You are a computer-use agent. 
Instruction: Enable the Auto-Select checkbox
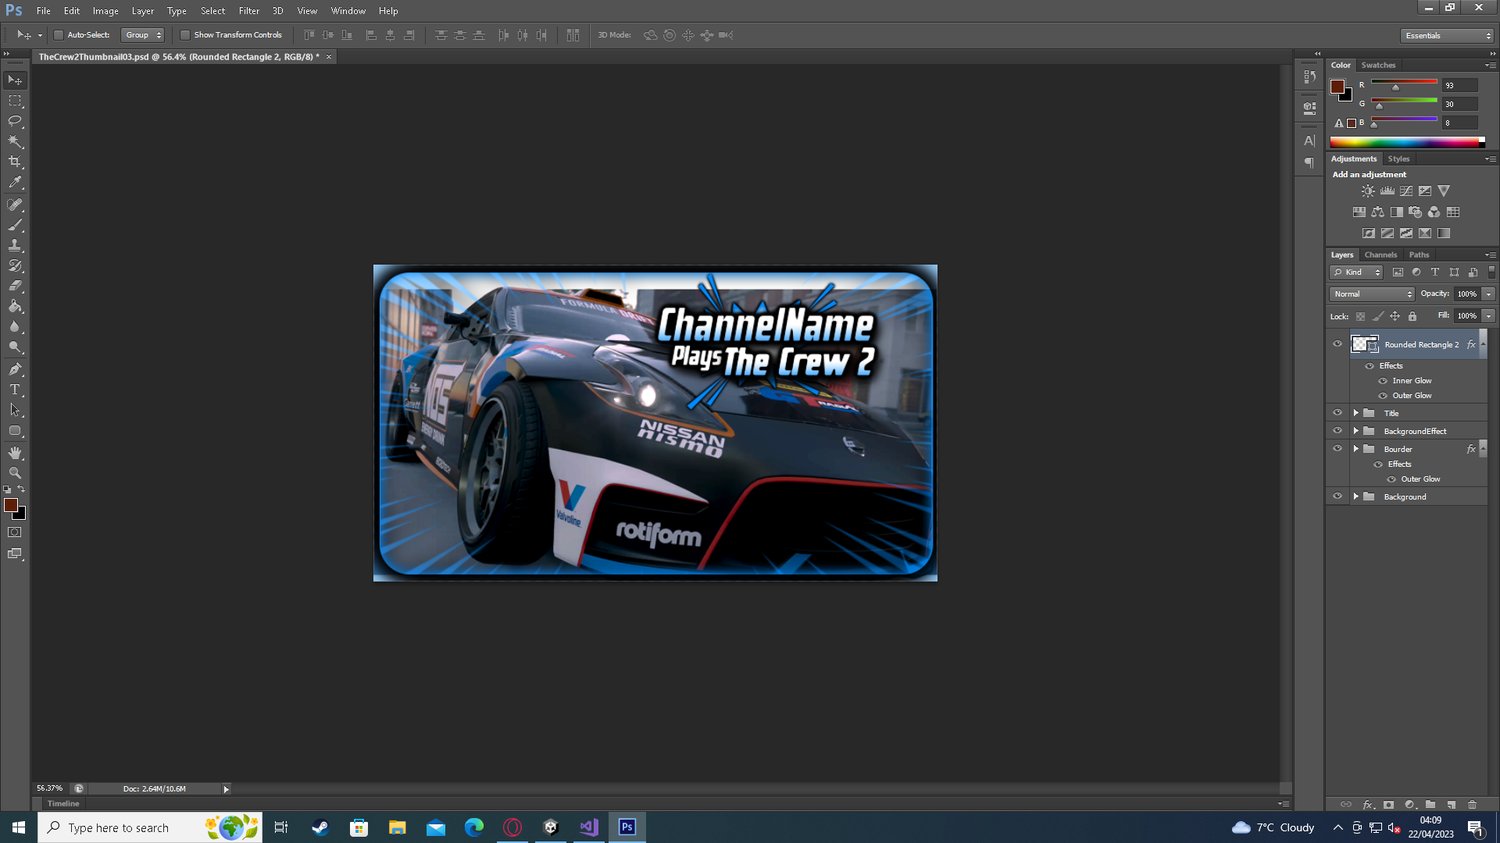(58, 35)
